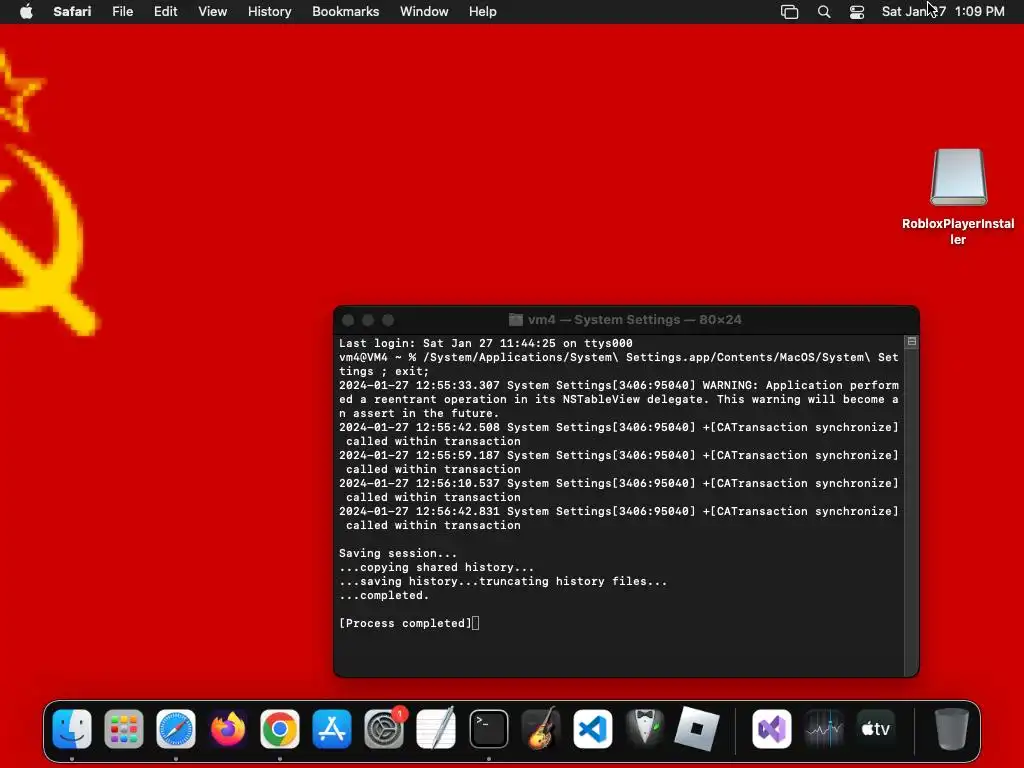Click the Terminal split pane button

tap(912, 342)
